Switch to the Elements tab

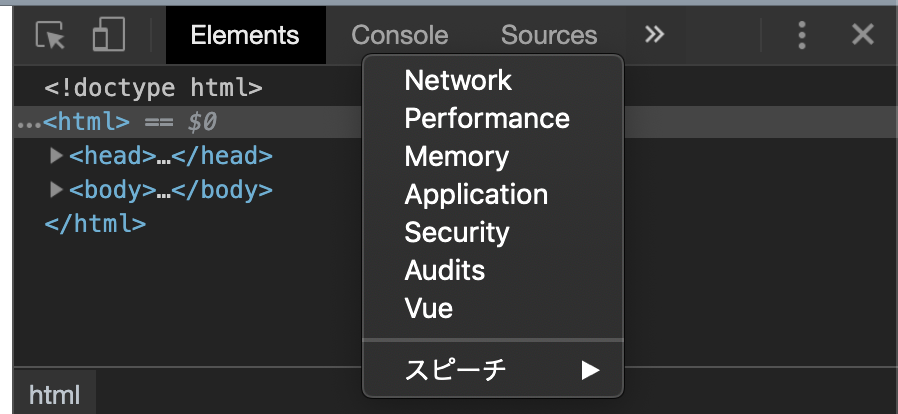point(245,36)
